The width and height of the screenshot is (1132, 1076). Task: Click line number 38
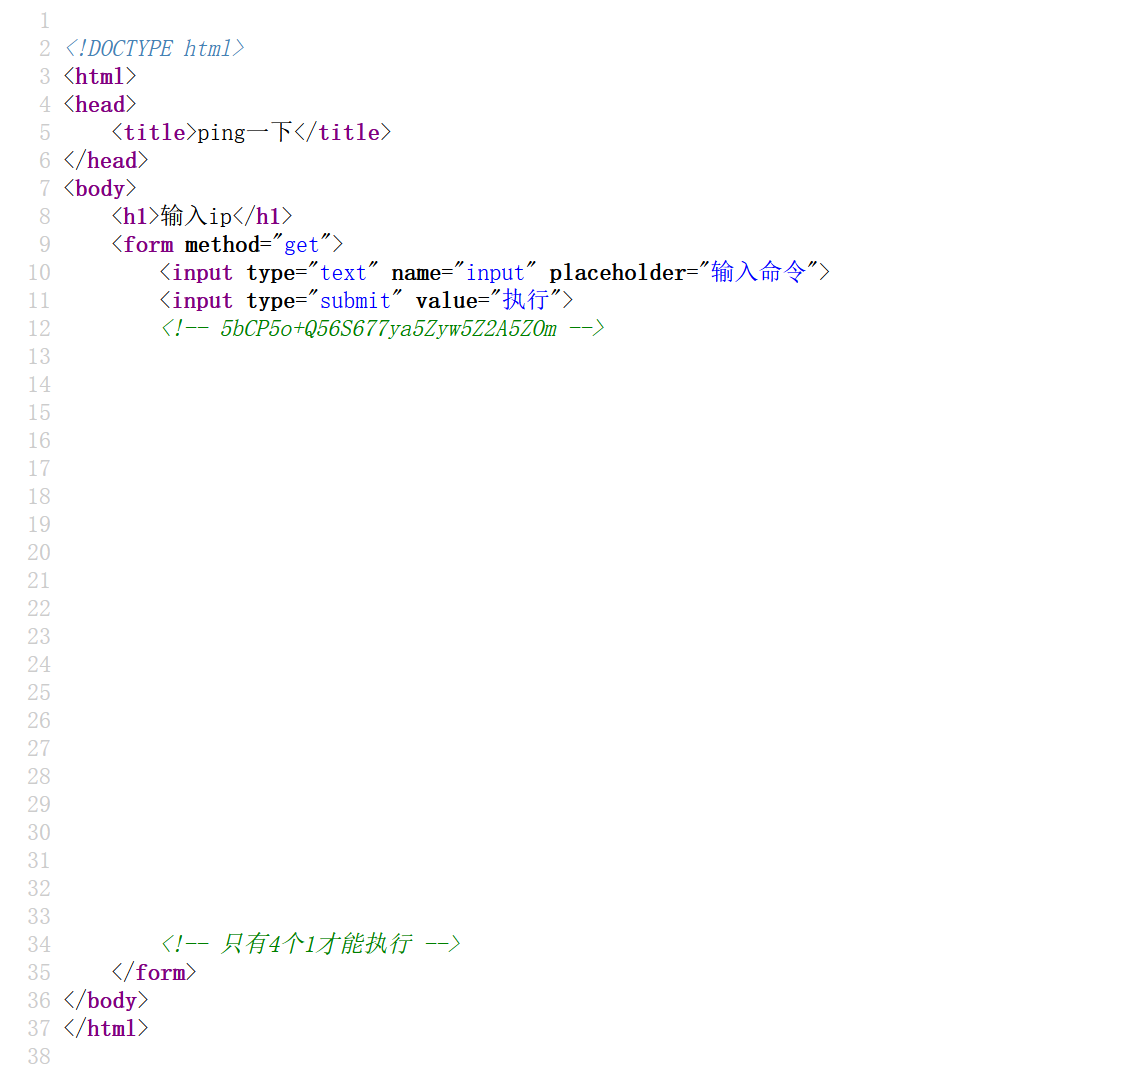point(39,1057)
